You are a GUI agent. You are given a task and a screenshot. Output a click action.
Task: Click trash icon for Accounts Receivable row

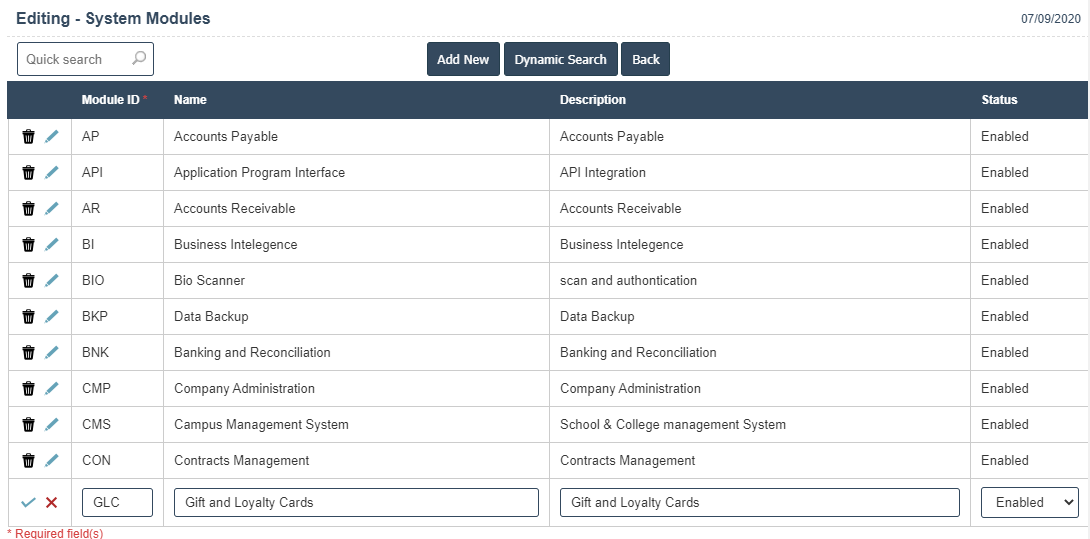pyautogui.click(x=28, y=209)
